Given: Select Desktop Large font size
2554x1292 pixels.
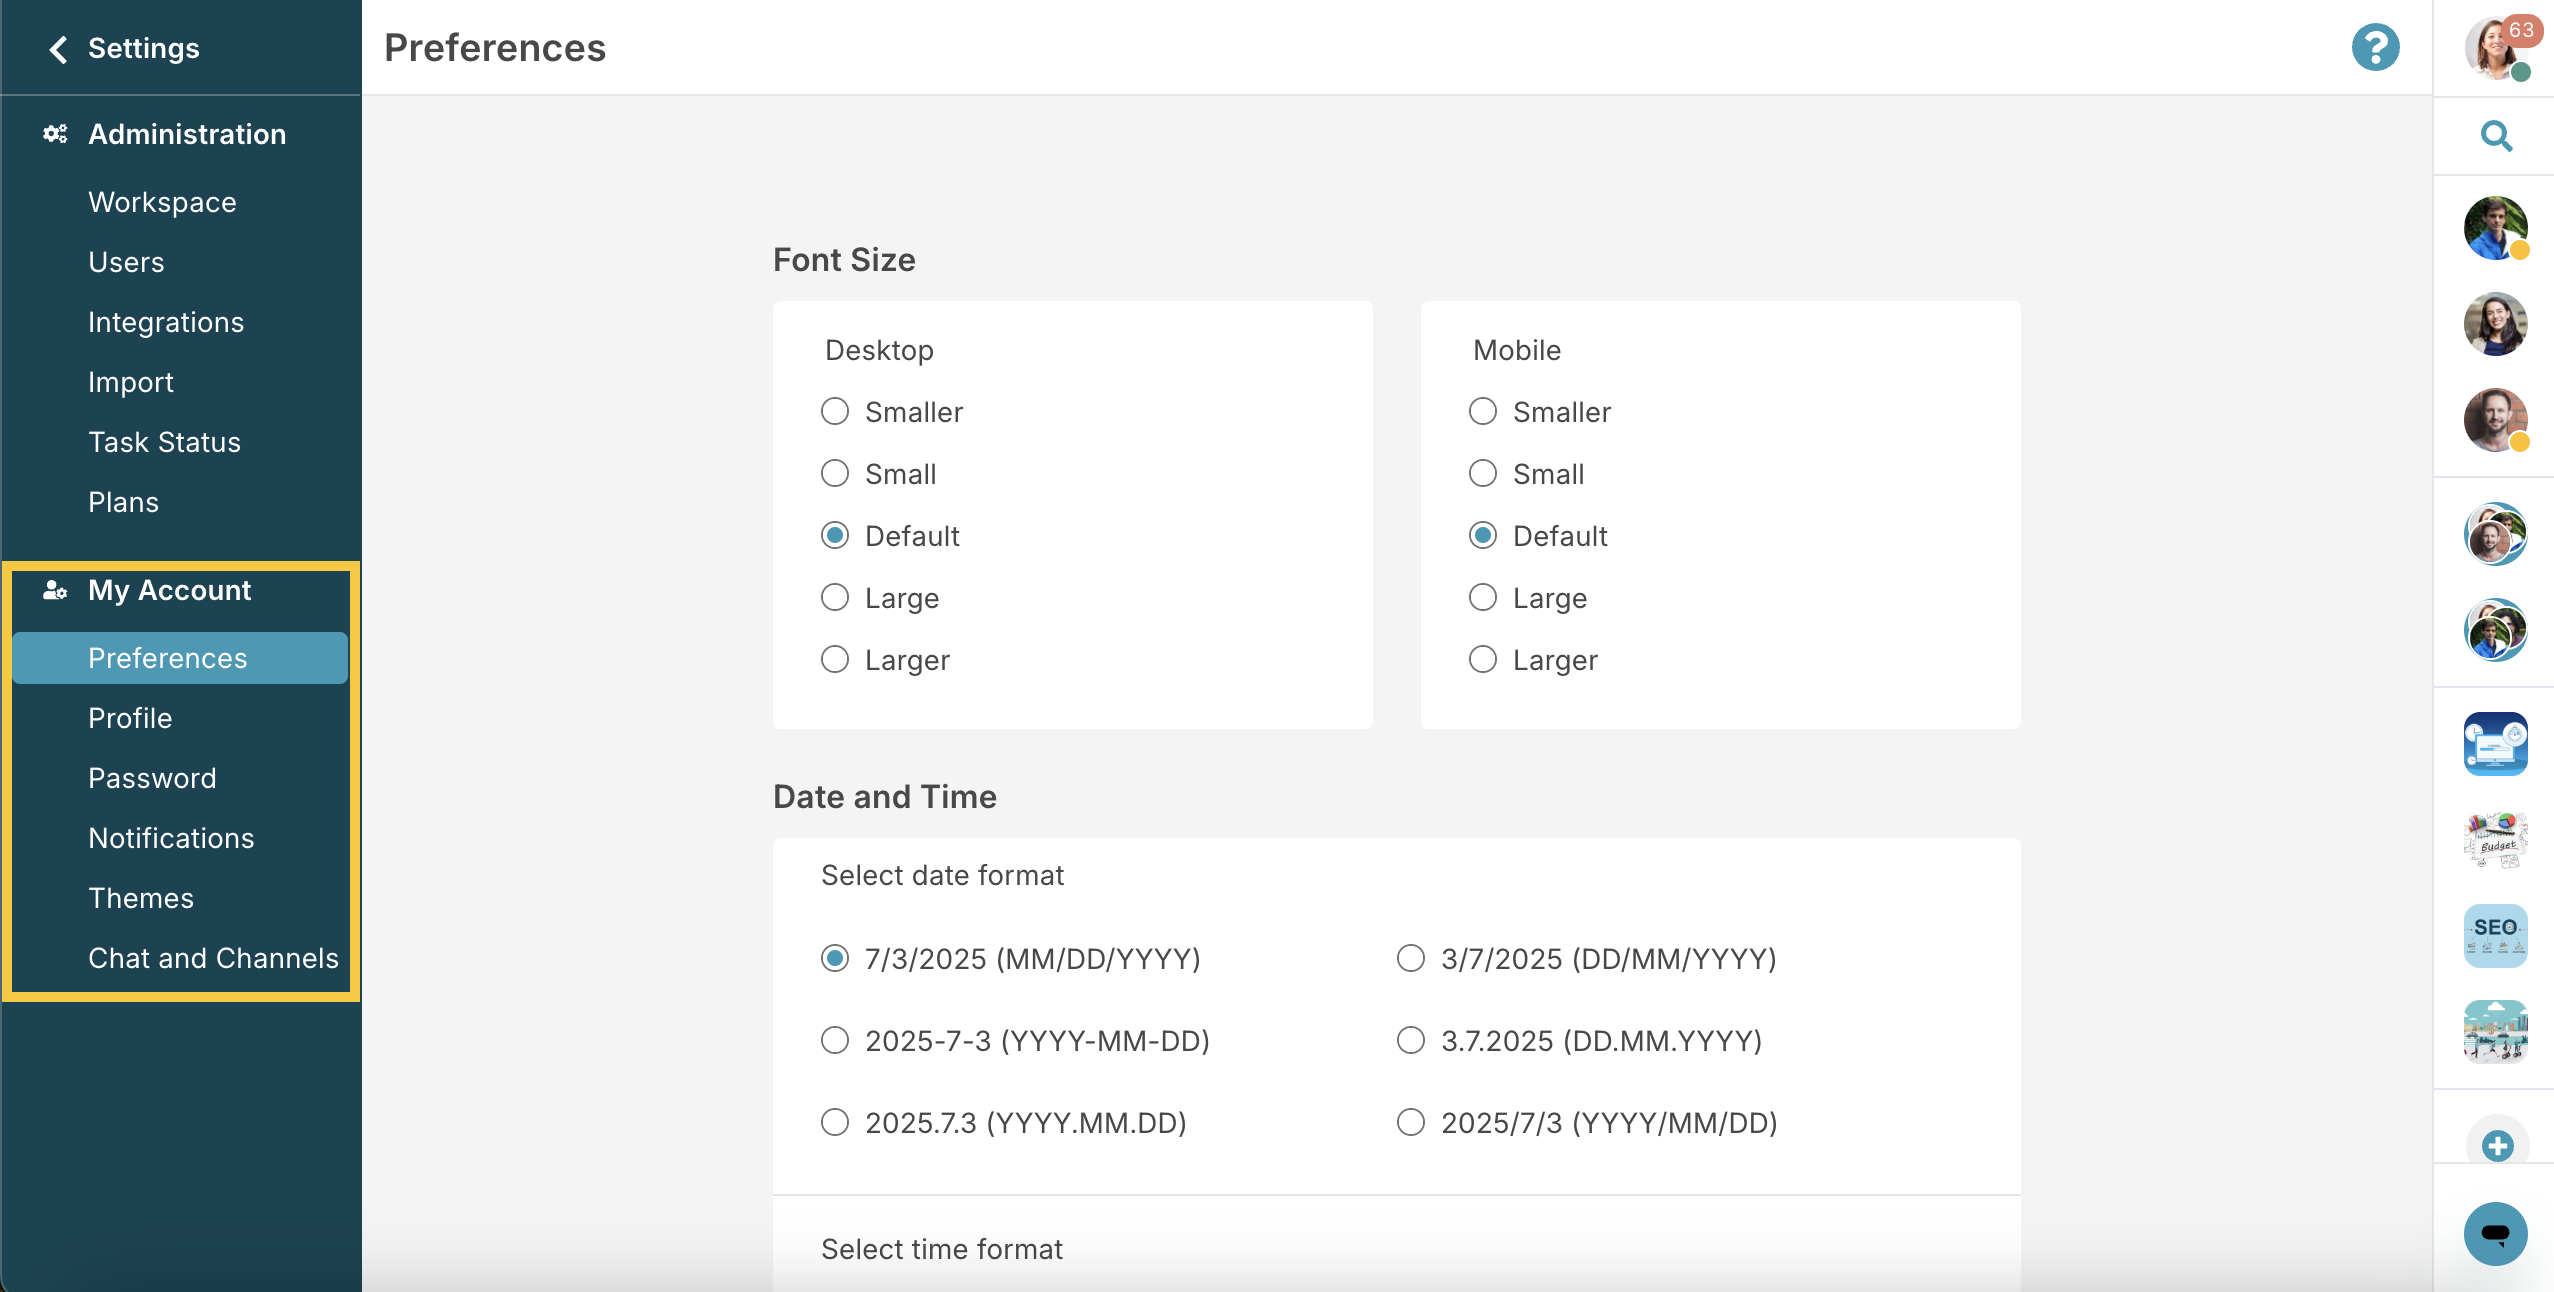Looking at the screenshot, I should point(835,598).
